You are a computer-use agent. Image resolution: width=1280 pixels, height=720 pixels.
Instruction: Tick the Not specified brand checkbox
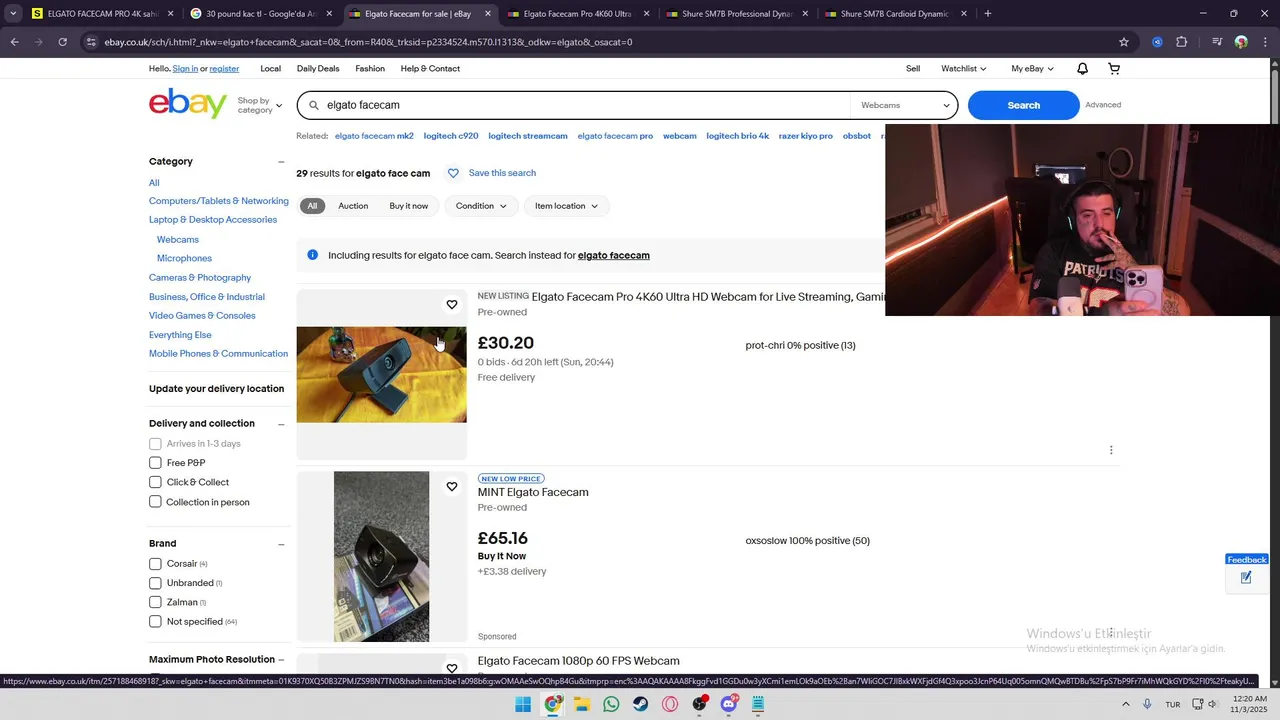(155, 622)
